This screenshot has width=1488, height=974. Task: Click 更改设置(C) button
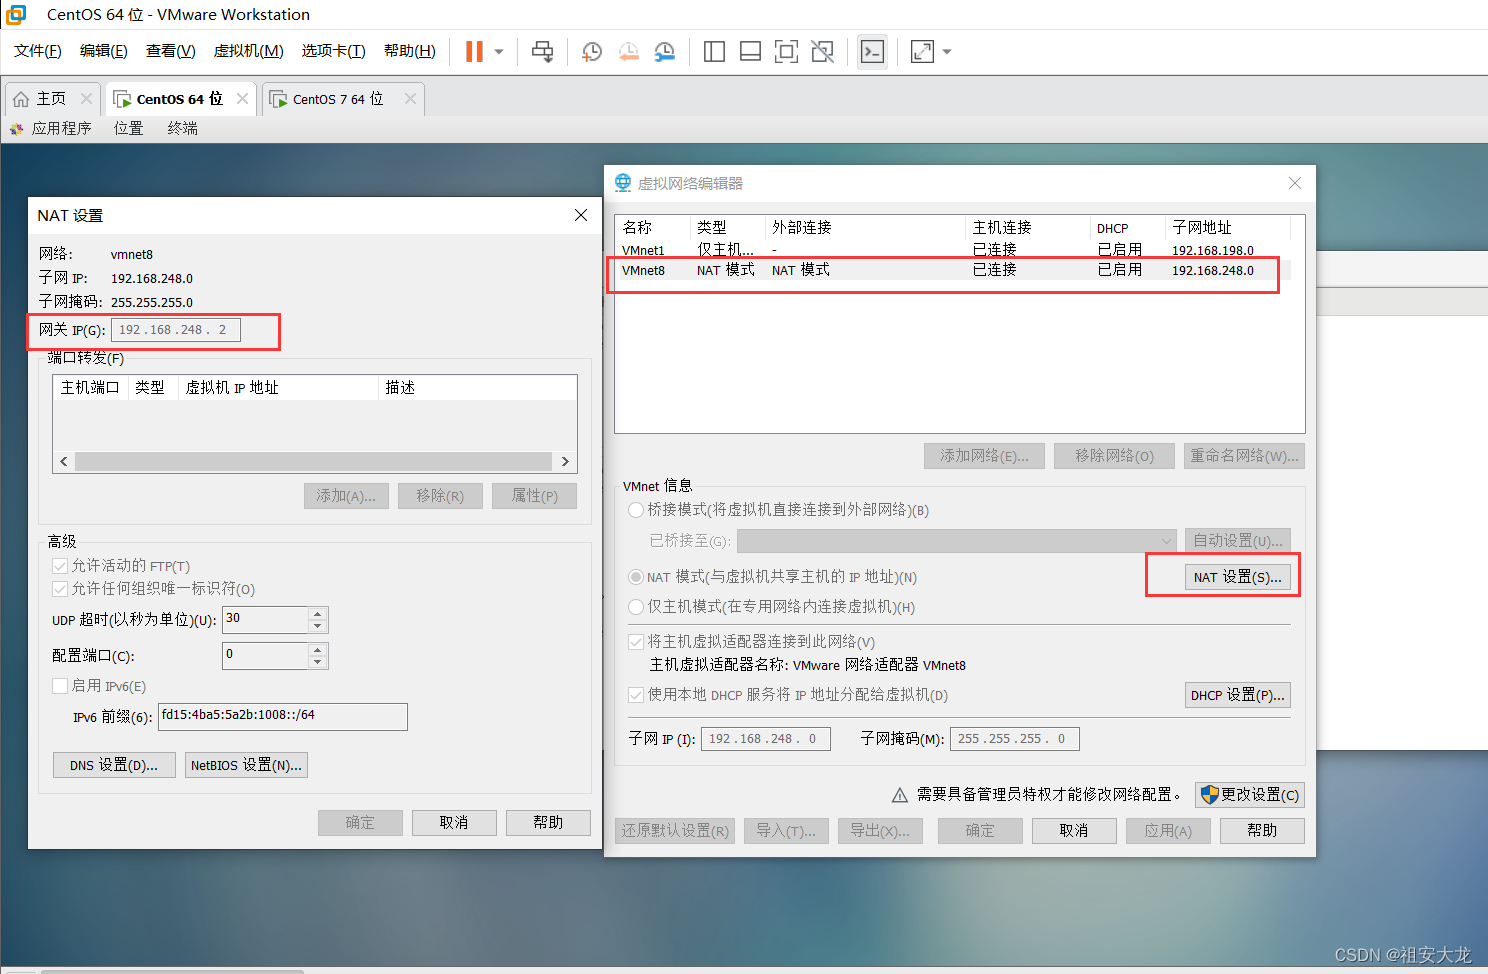point(1250,795)
